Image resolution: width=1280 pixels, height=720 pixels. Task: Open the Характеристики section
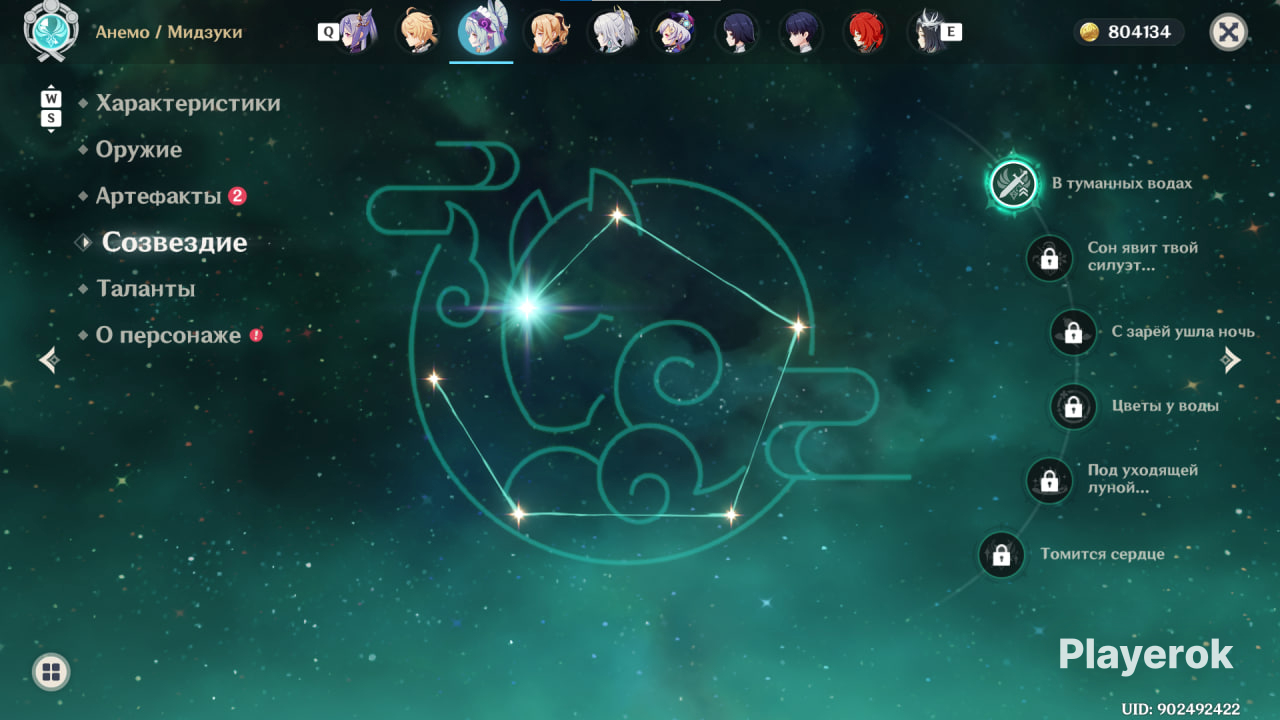[x=188, y=103]
